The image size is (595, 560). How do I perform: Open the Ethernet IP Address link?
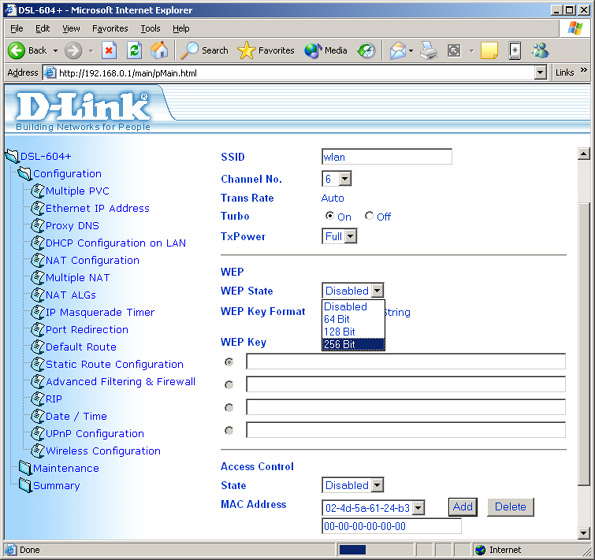click(97, 208)
